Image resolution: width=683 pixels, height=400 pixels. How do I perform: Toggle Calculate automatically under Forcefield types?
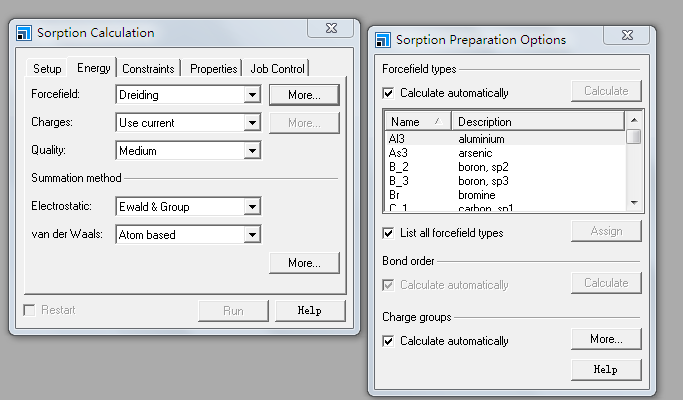click(389, 93)
